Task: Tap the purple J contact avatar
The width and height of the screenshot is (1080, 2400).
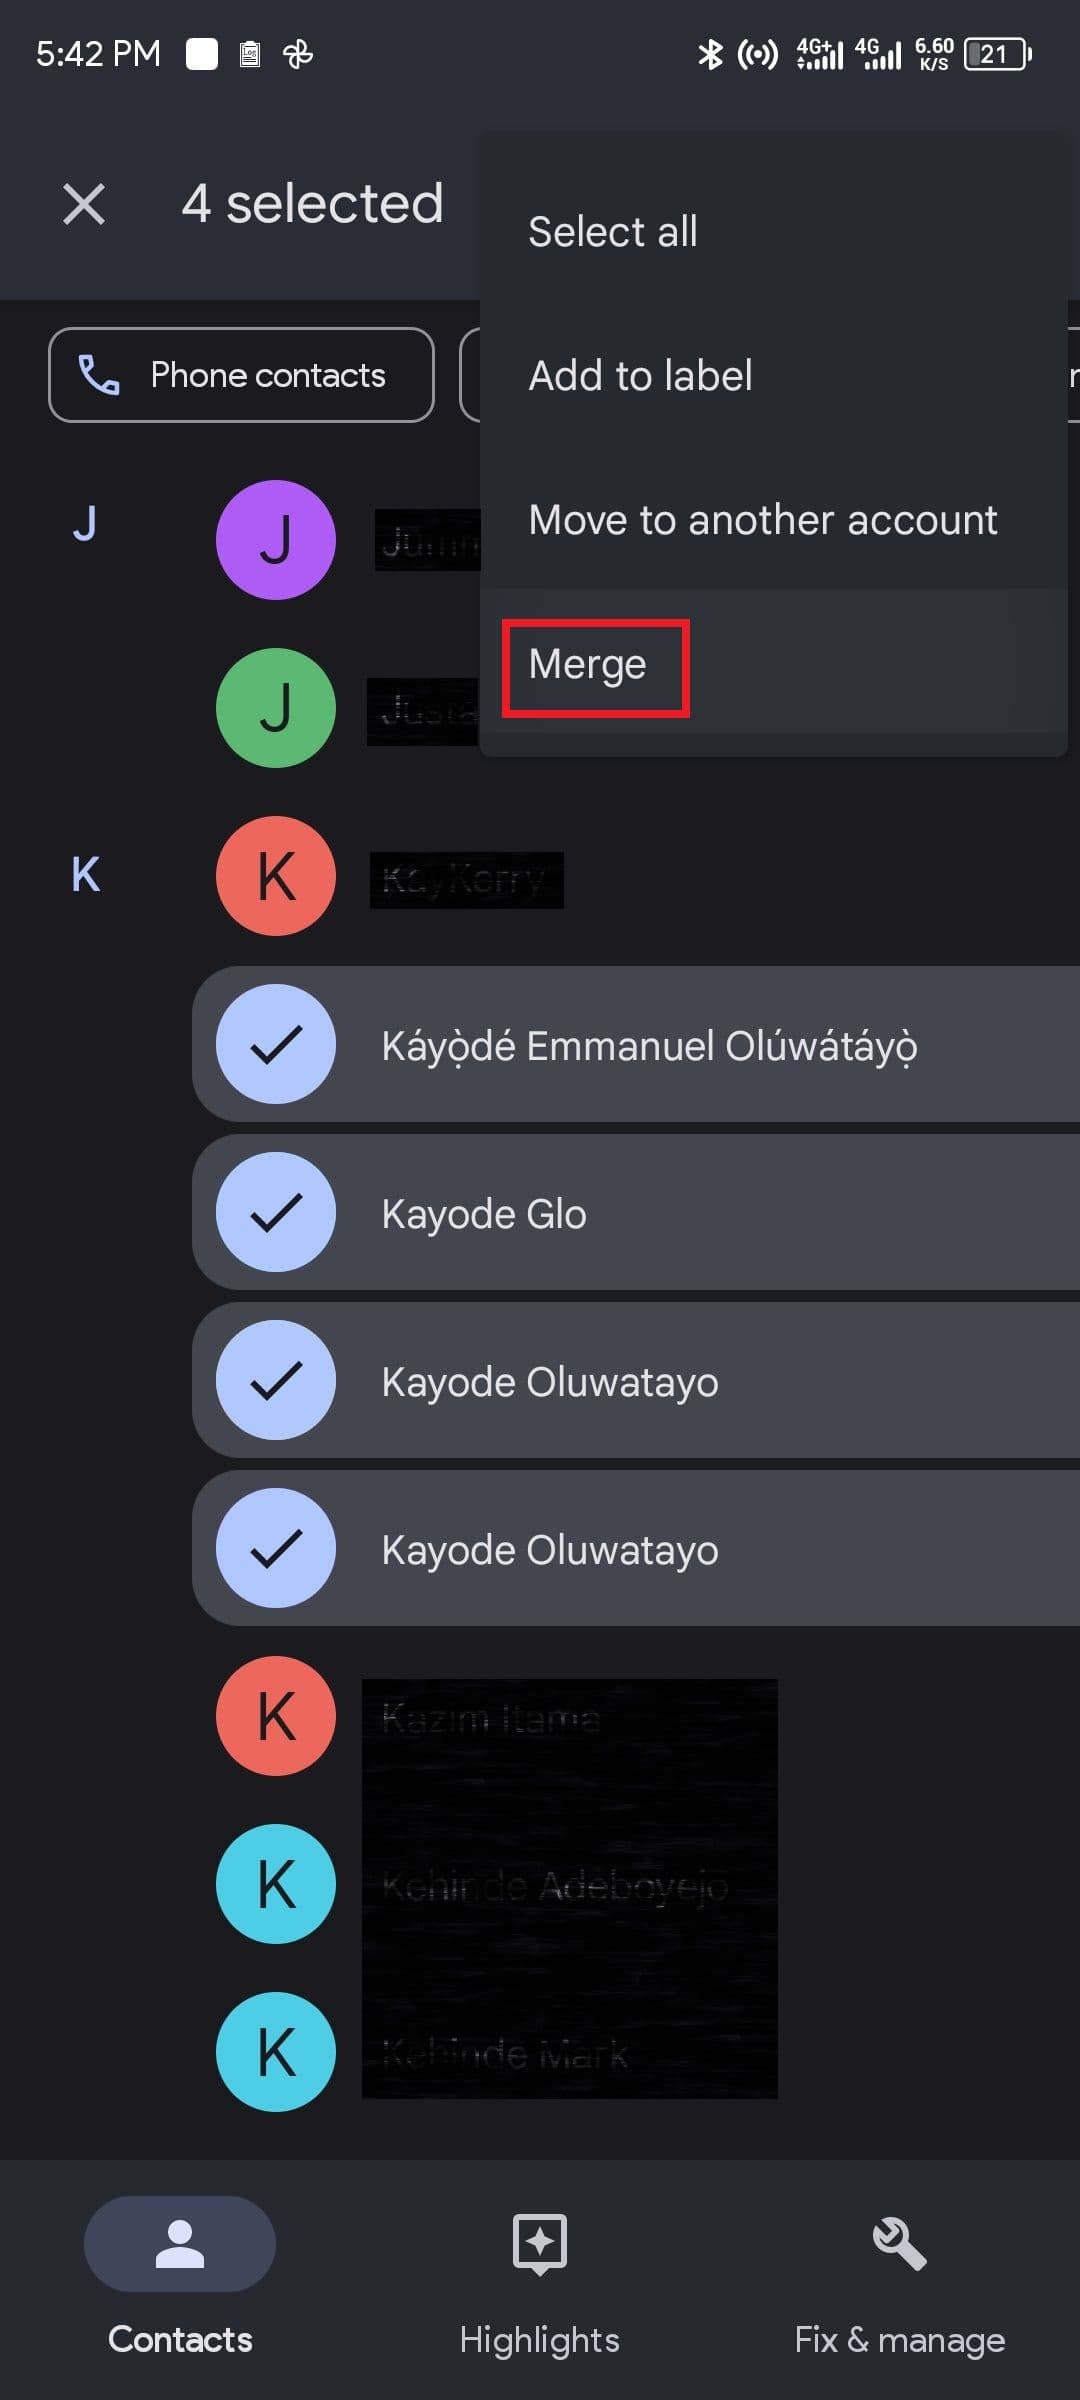Action: pos(276,540)
